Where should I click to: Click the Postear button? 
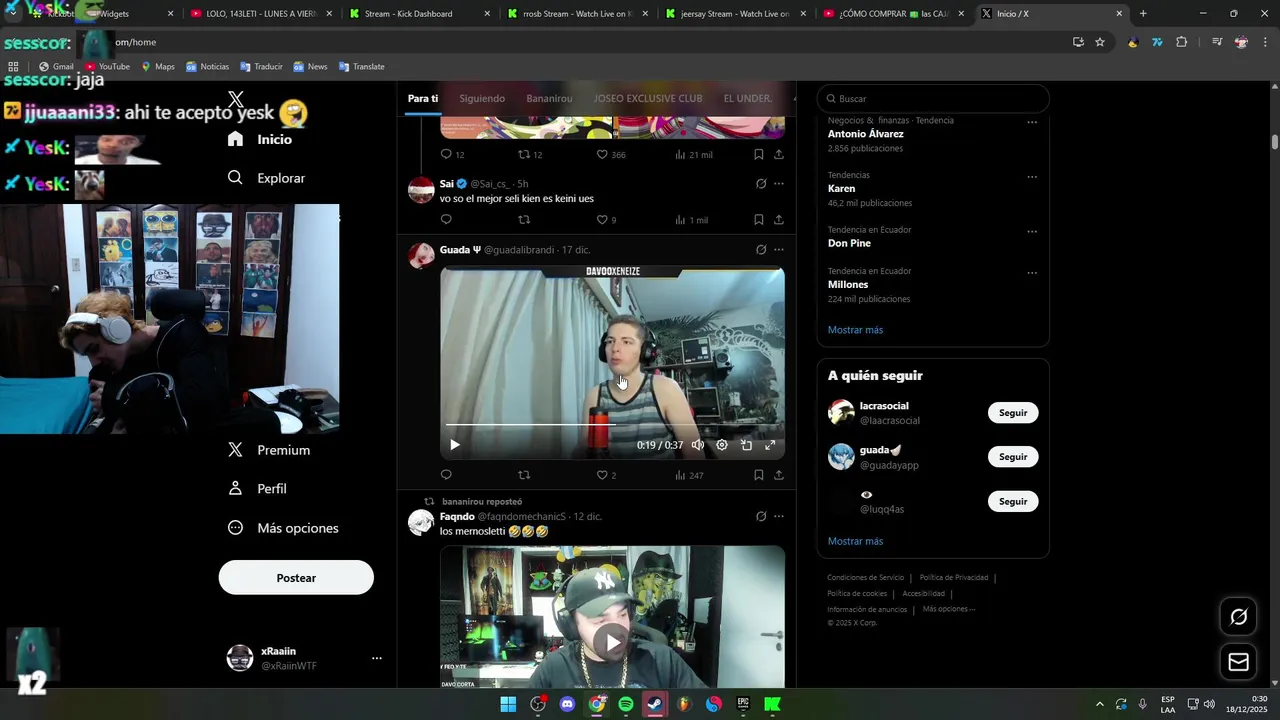coord(296,578)
